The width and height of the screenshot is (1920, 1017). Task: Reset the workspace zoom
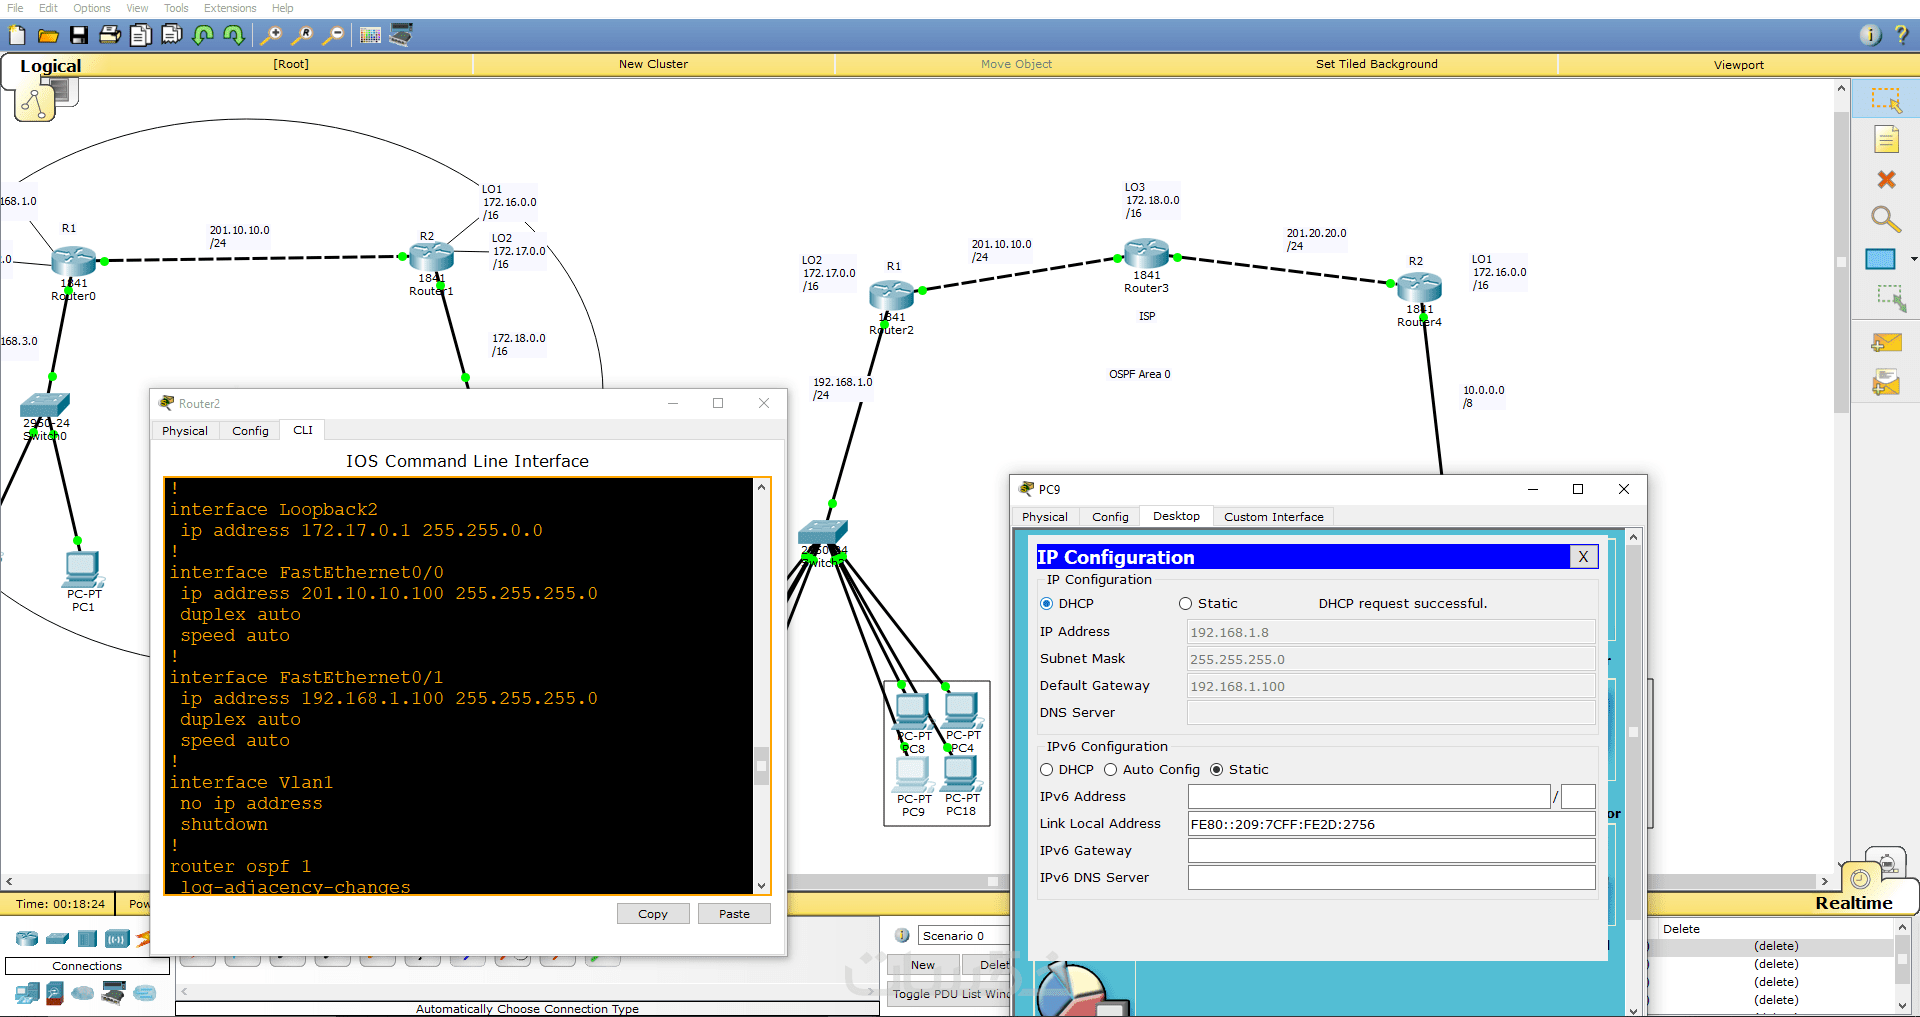point(302,35)
